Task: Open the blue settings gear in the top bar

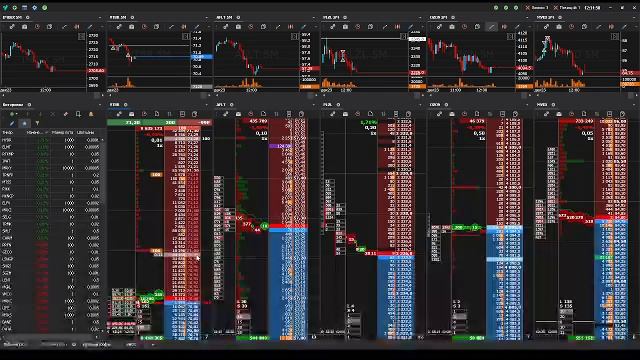Action: (34, 7)
